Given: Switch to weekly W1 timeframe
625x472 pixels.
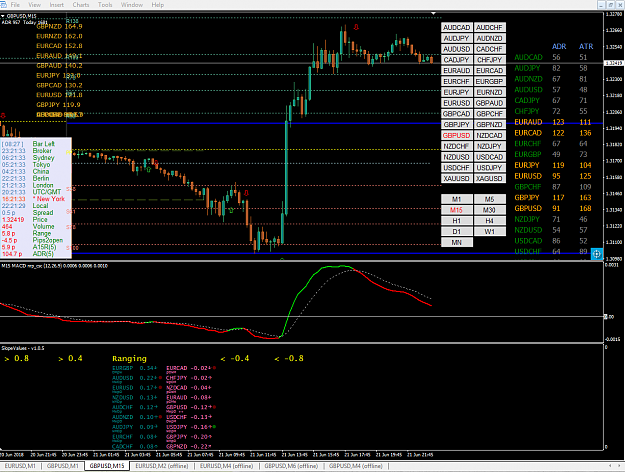Looking at the screenshot, I should click(489, 232).
